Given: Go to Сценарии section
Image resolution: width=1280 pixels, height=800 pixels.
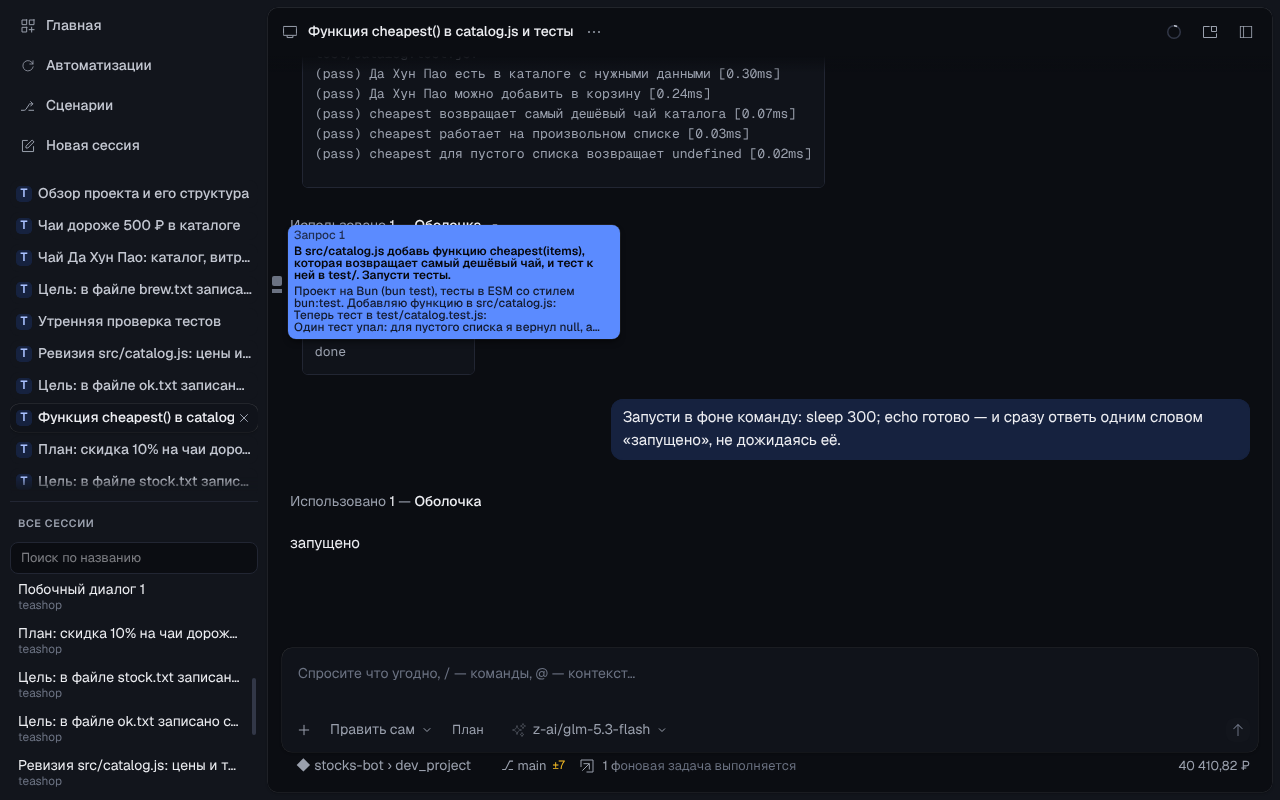Looking at the screenshot, I should 134,105.
